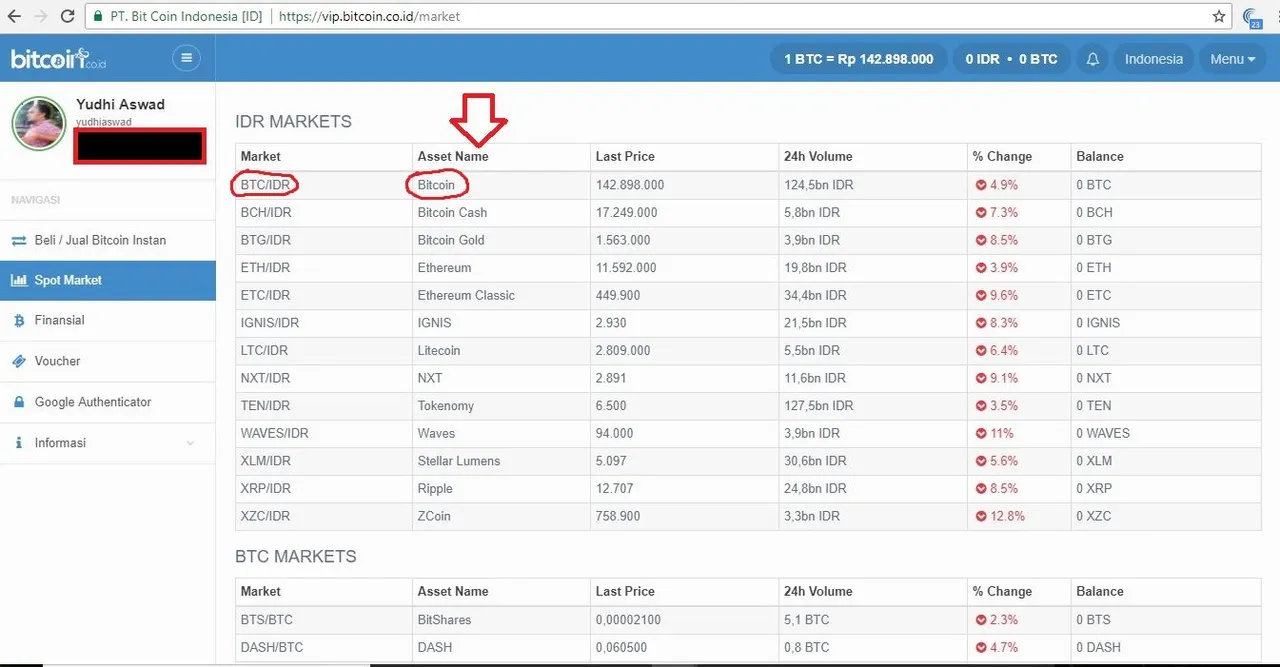Open the browser extension icon with badge

(x=1253, y=17)
